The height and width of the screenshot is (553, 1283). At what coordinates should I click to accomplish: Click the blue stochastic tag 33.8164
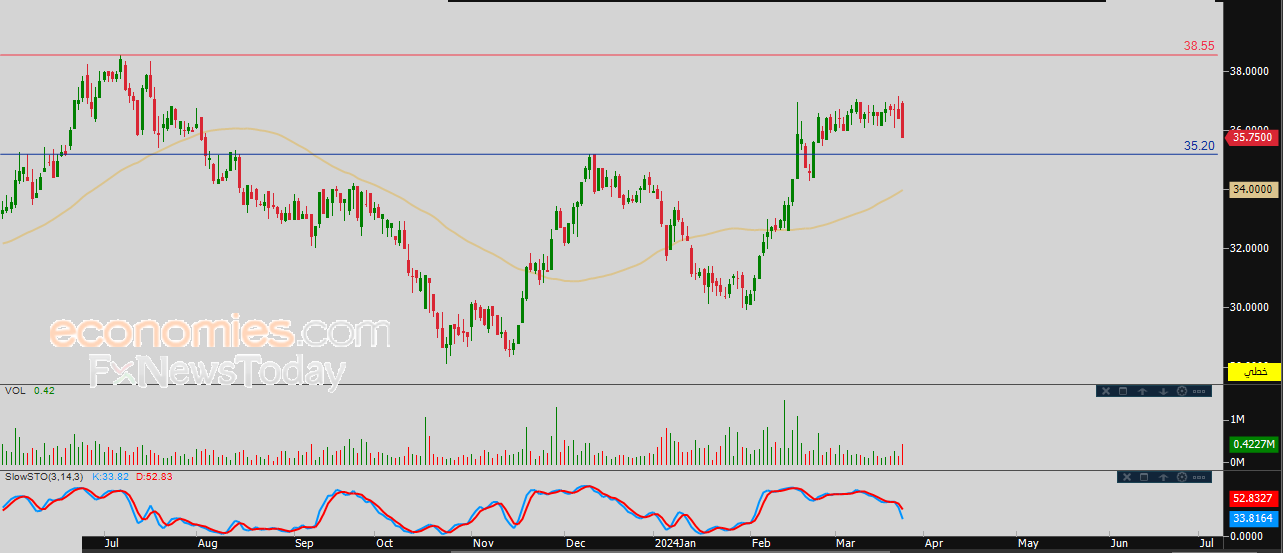pyautogui.click(x=1253, y=518)
